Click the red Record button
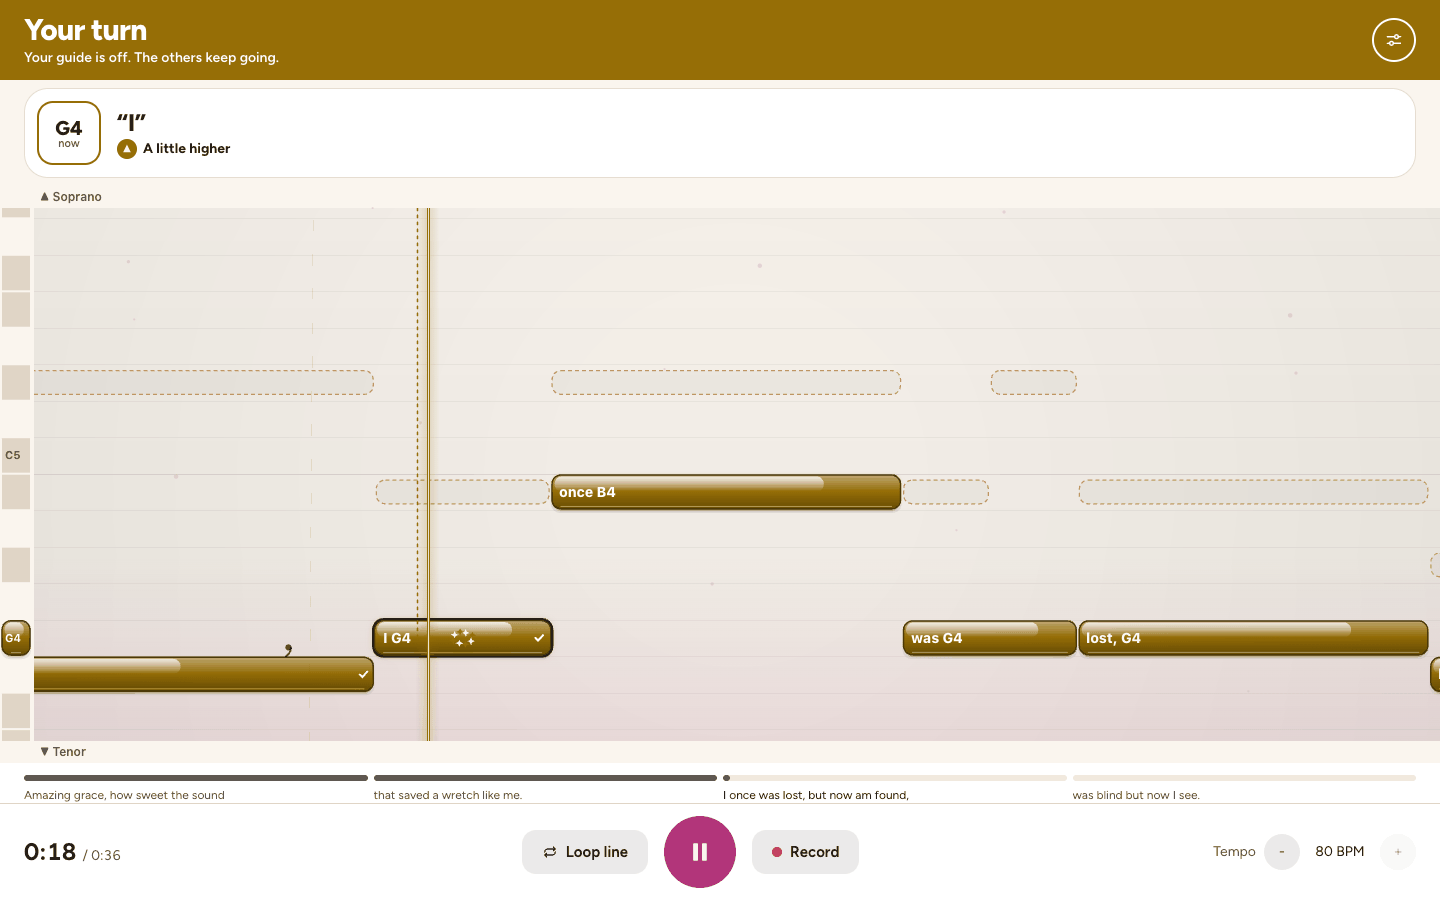The width and height of the screenshot is (1440, 900). click(805, 852)
